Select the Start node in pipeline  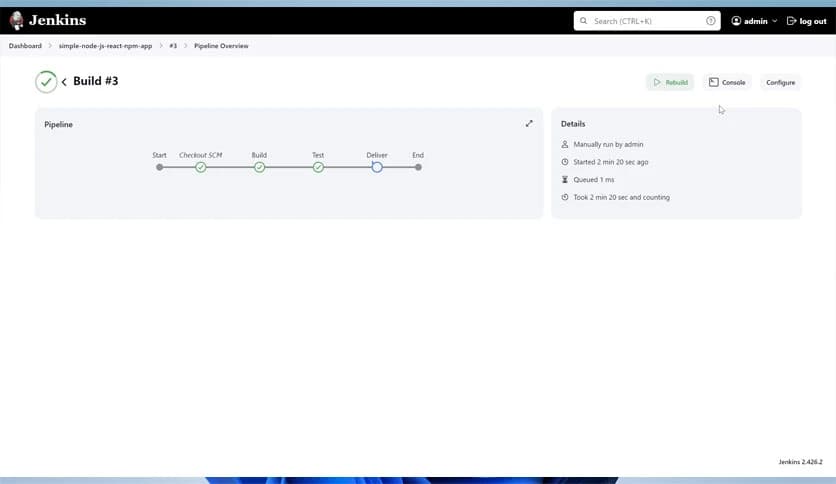coord(159,167)
